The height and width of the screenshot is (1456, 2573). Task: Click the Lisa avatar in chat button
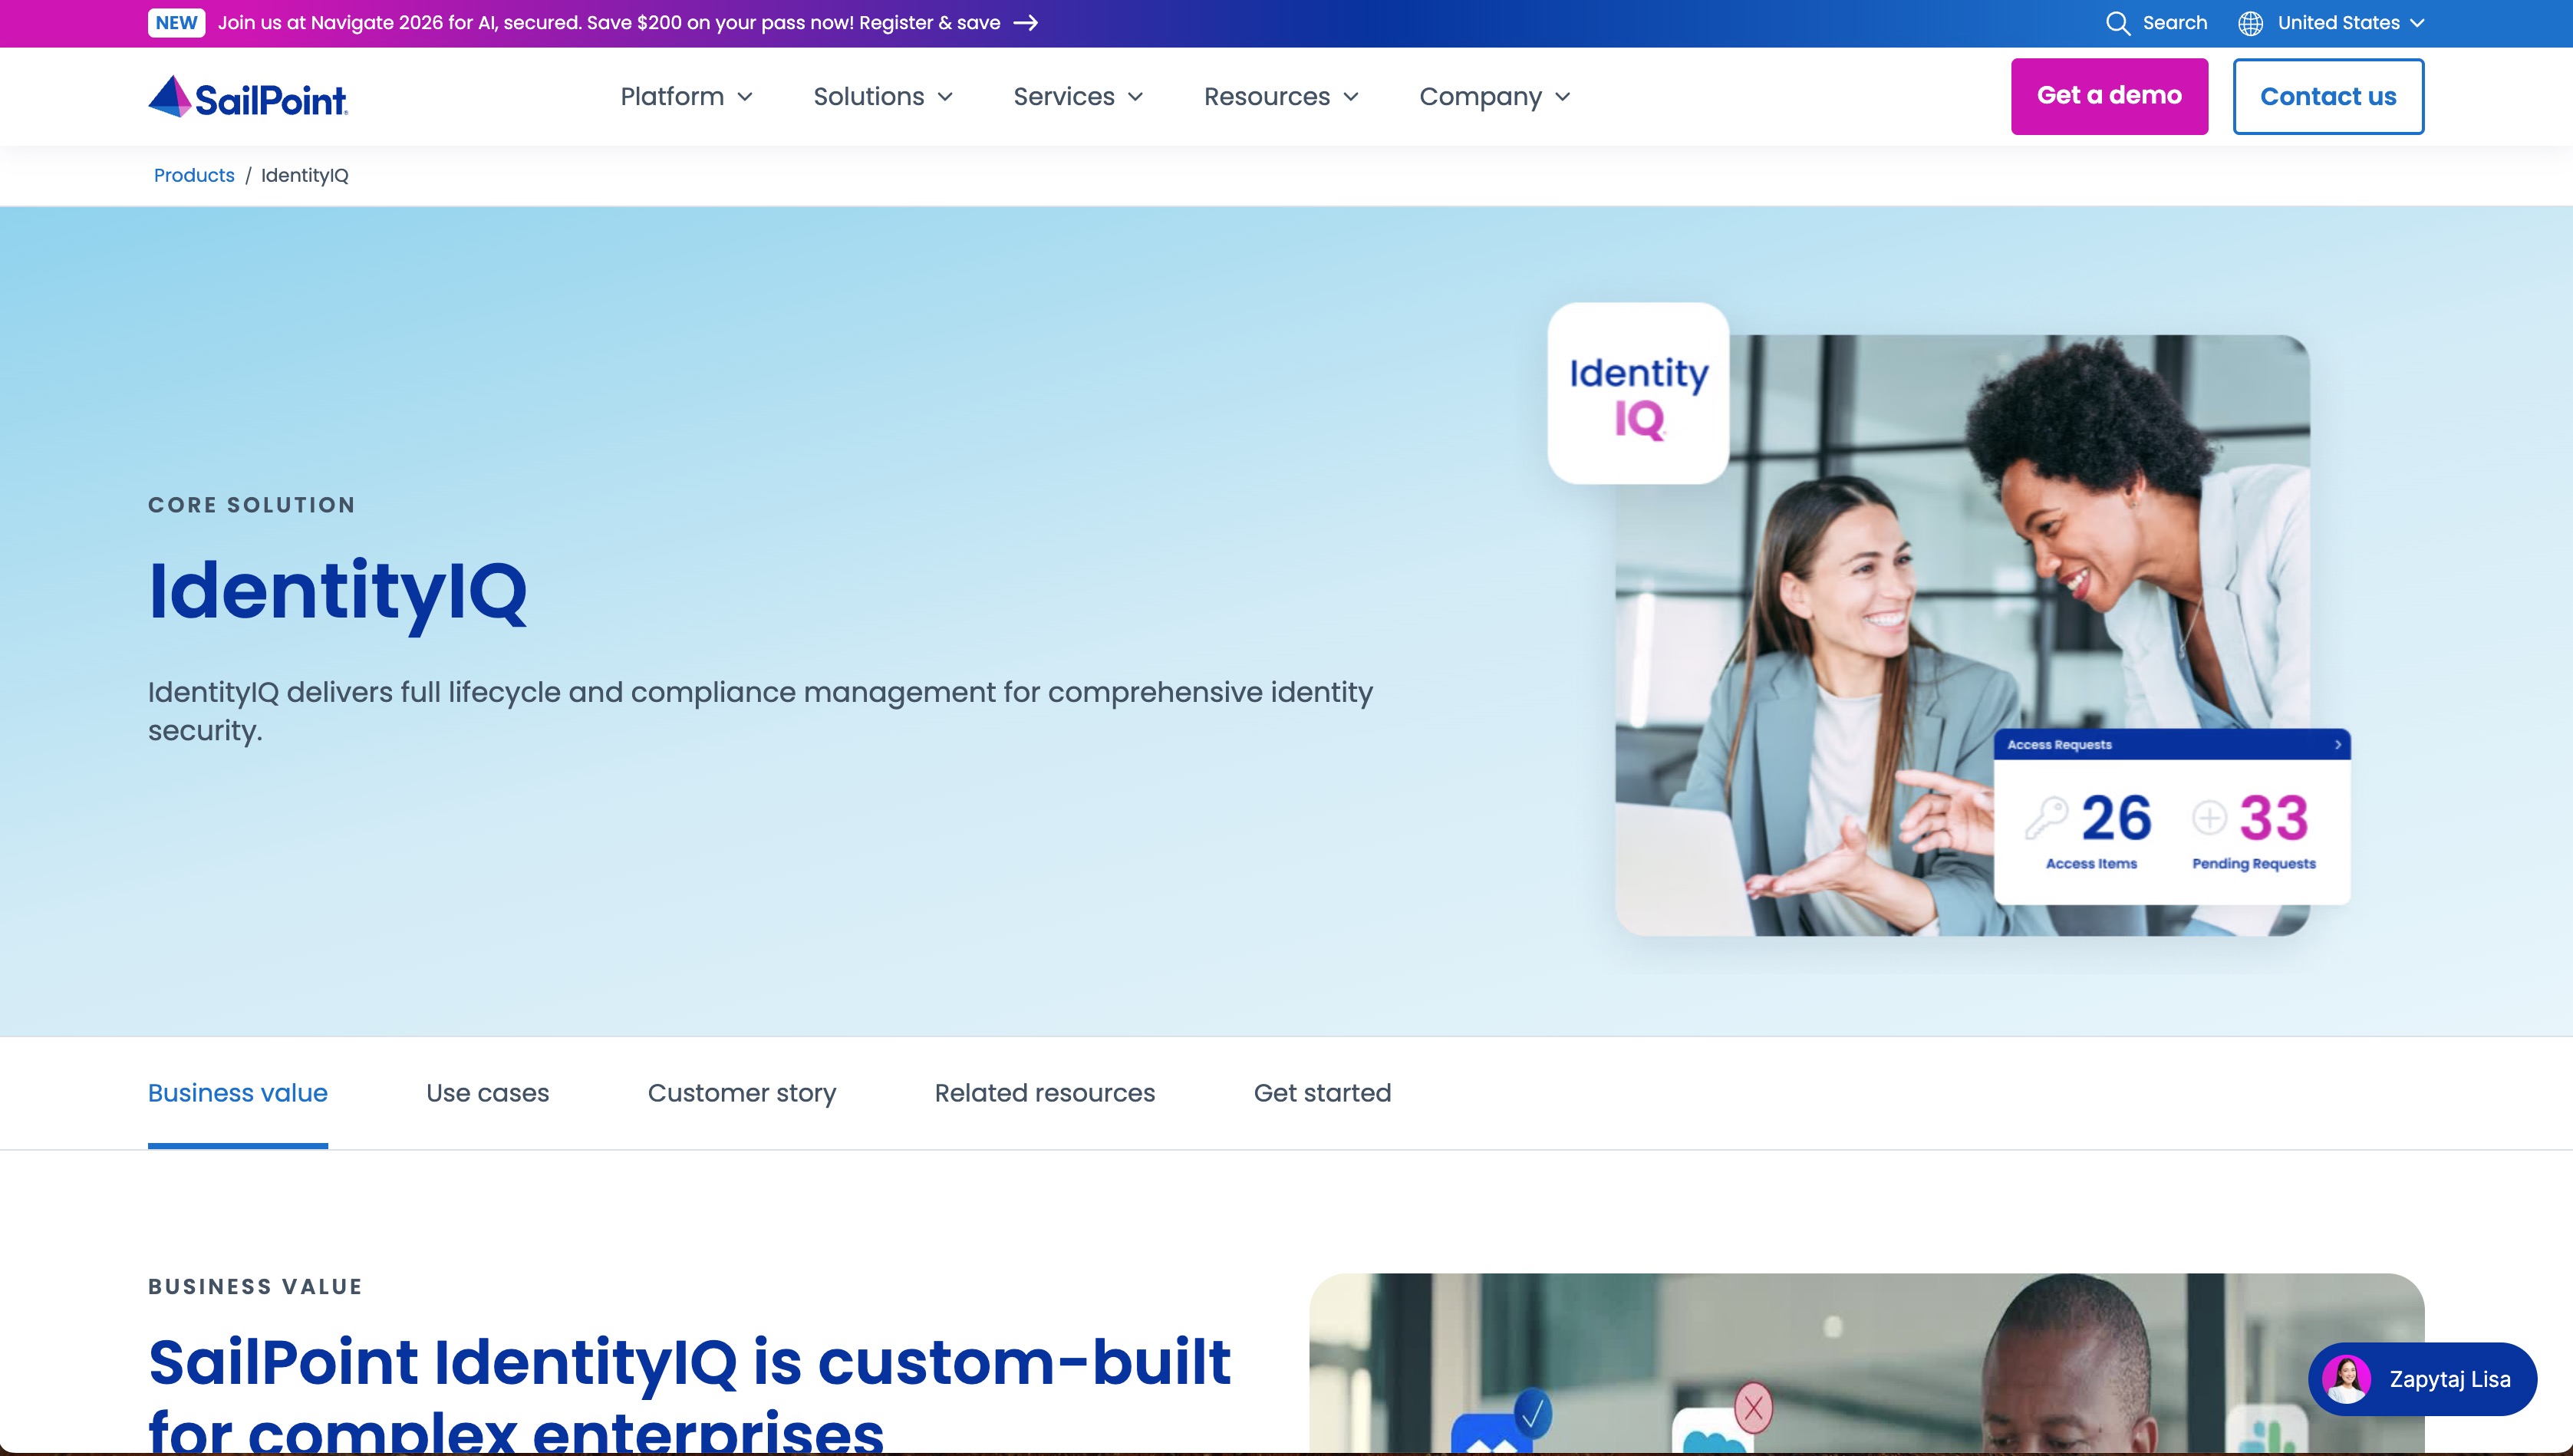[2346, 1379]
